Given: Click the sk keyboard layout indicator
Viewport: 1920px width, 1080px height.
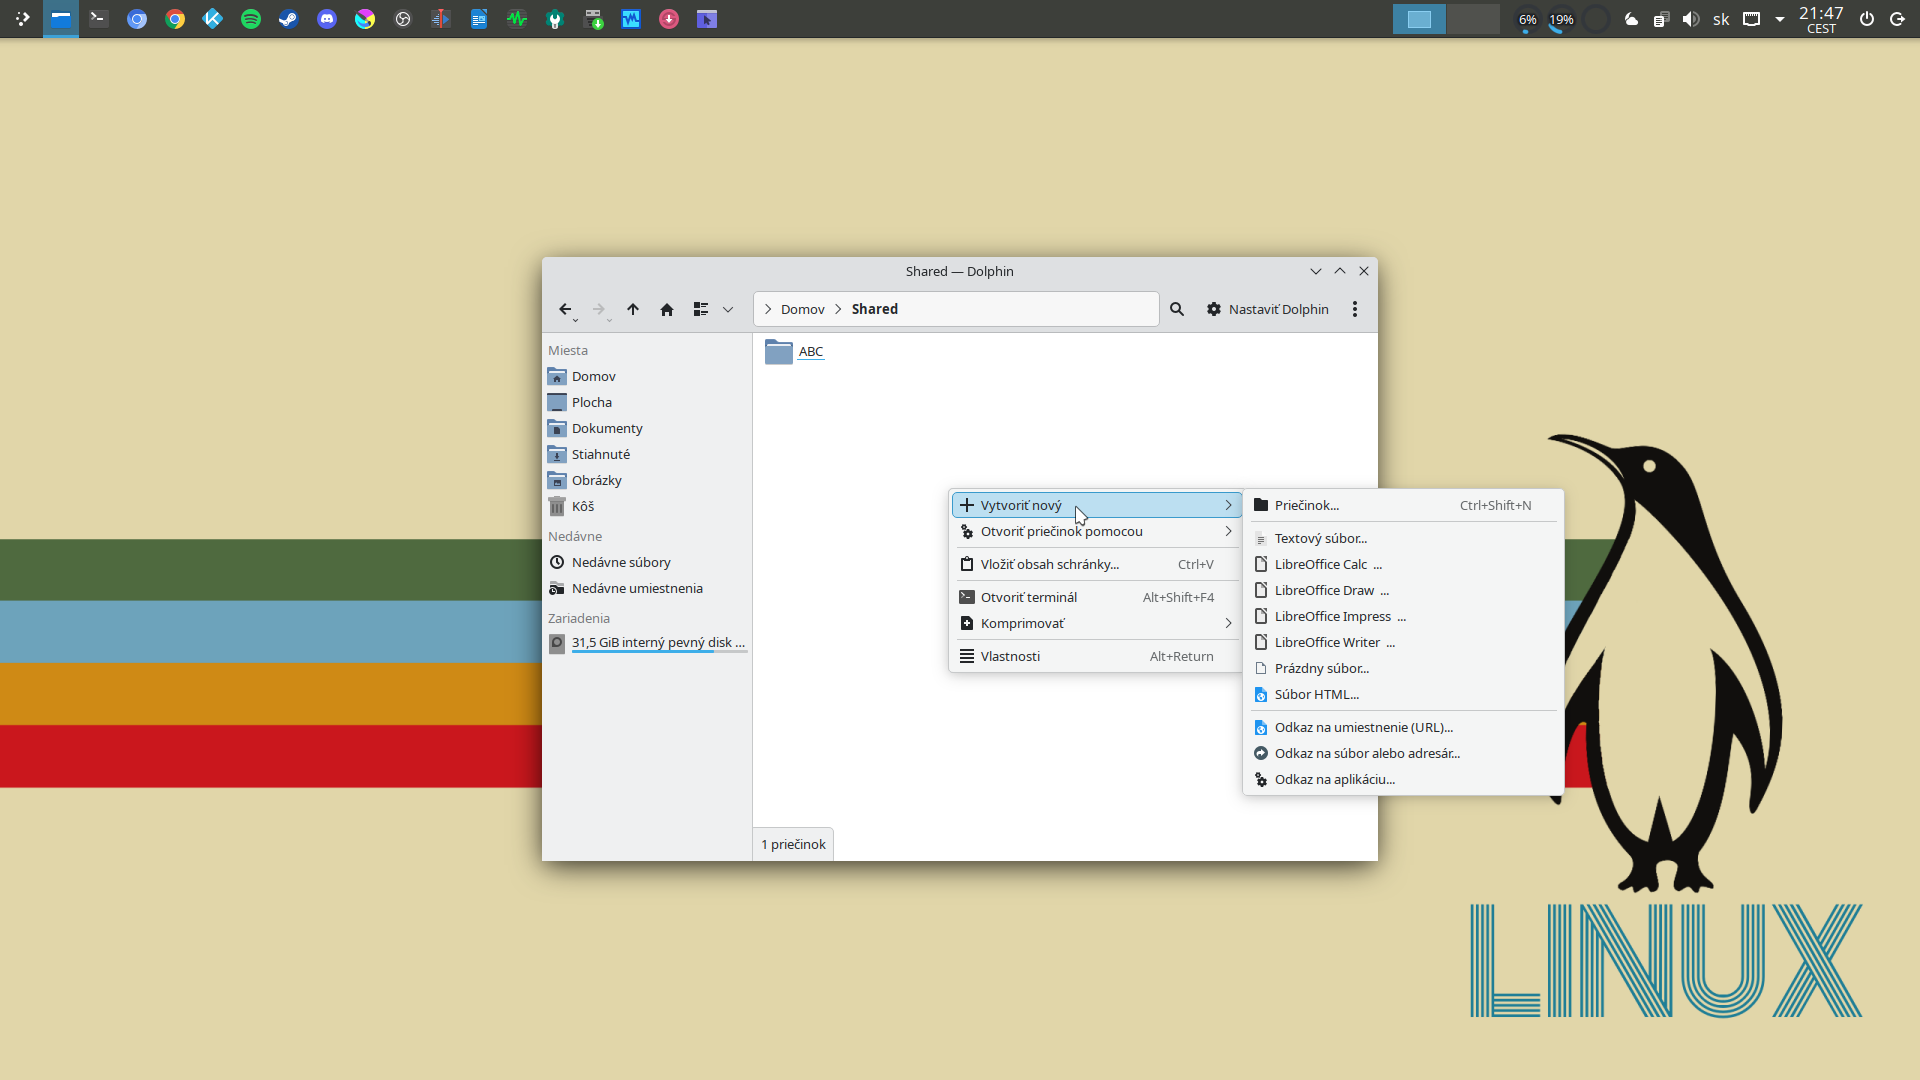Looking at the screenshot, I should 1721,19.
